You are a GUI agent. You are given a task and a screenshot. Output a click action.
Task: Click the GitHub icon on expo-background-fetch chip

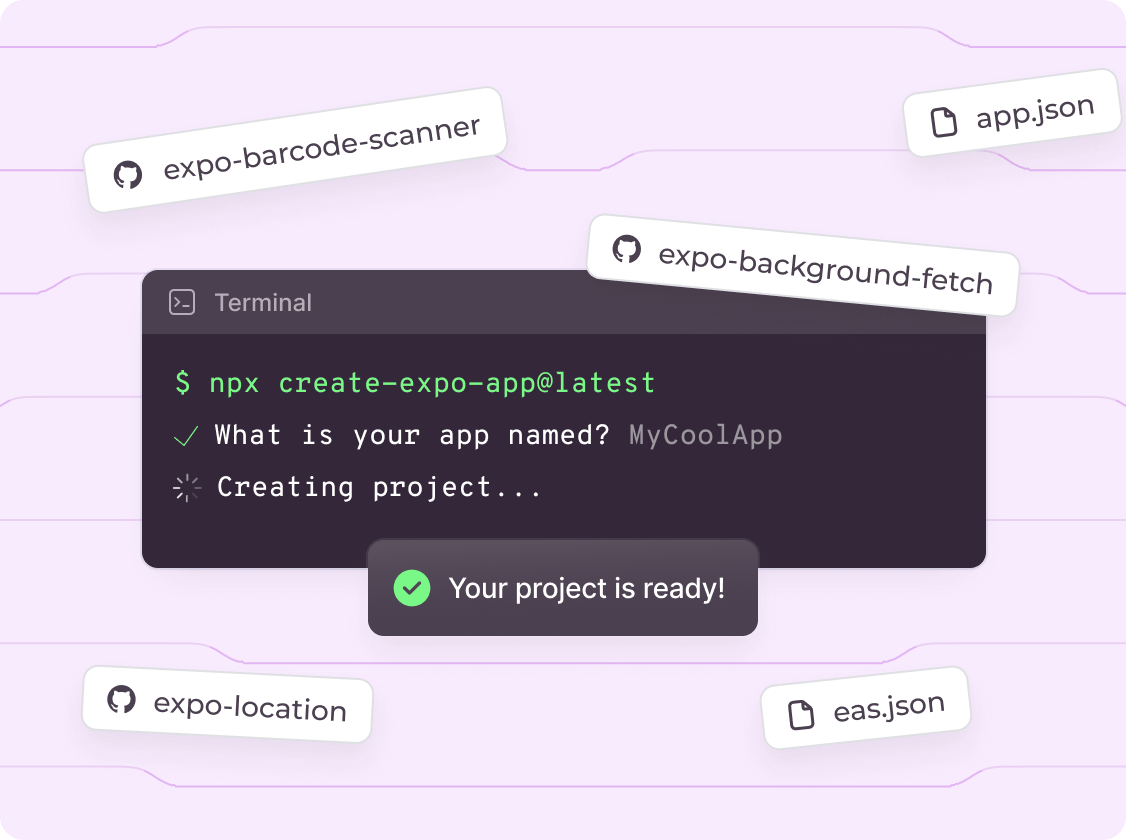626,248
